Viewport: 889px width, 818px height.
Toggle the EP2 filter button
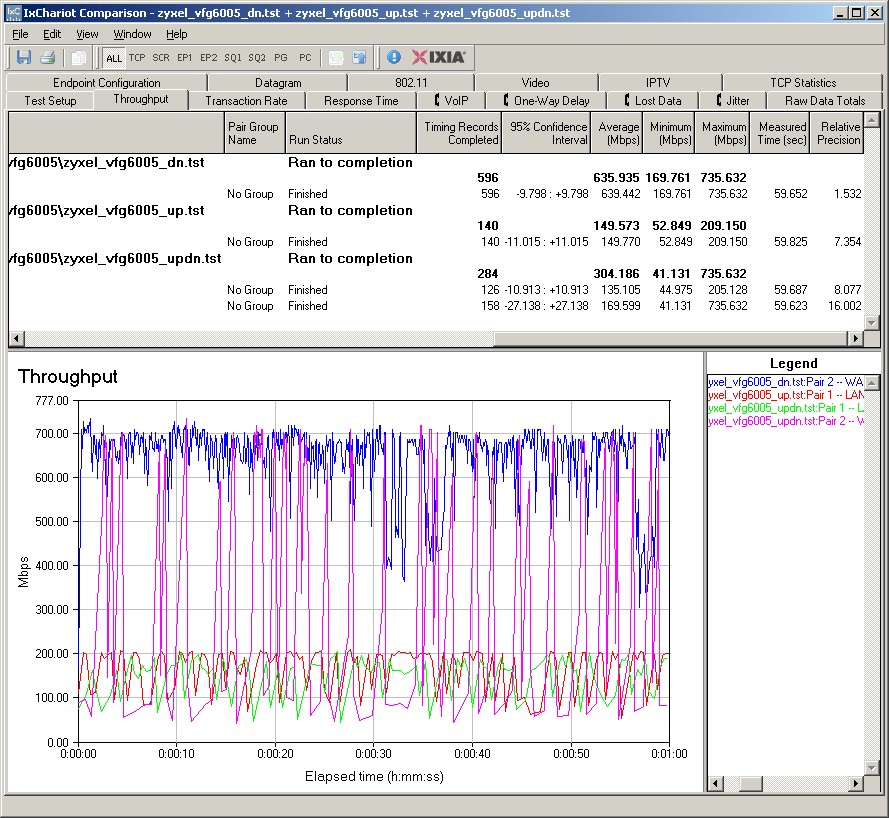tap(209, 58)
